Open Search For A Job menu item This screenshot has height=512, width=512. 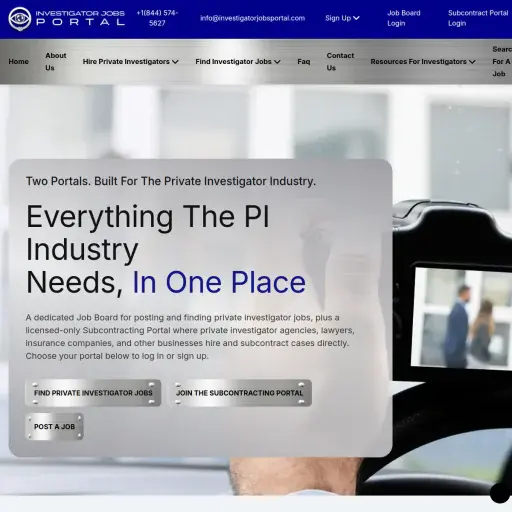[502, 62]
